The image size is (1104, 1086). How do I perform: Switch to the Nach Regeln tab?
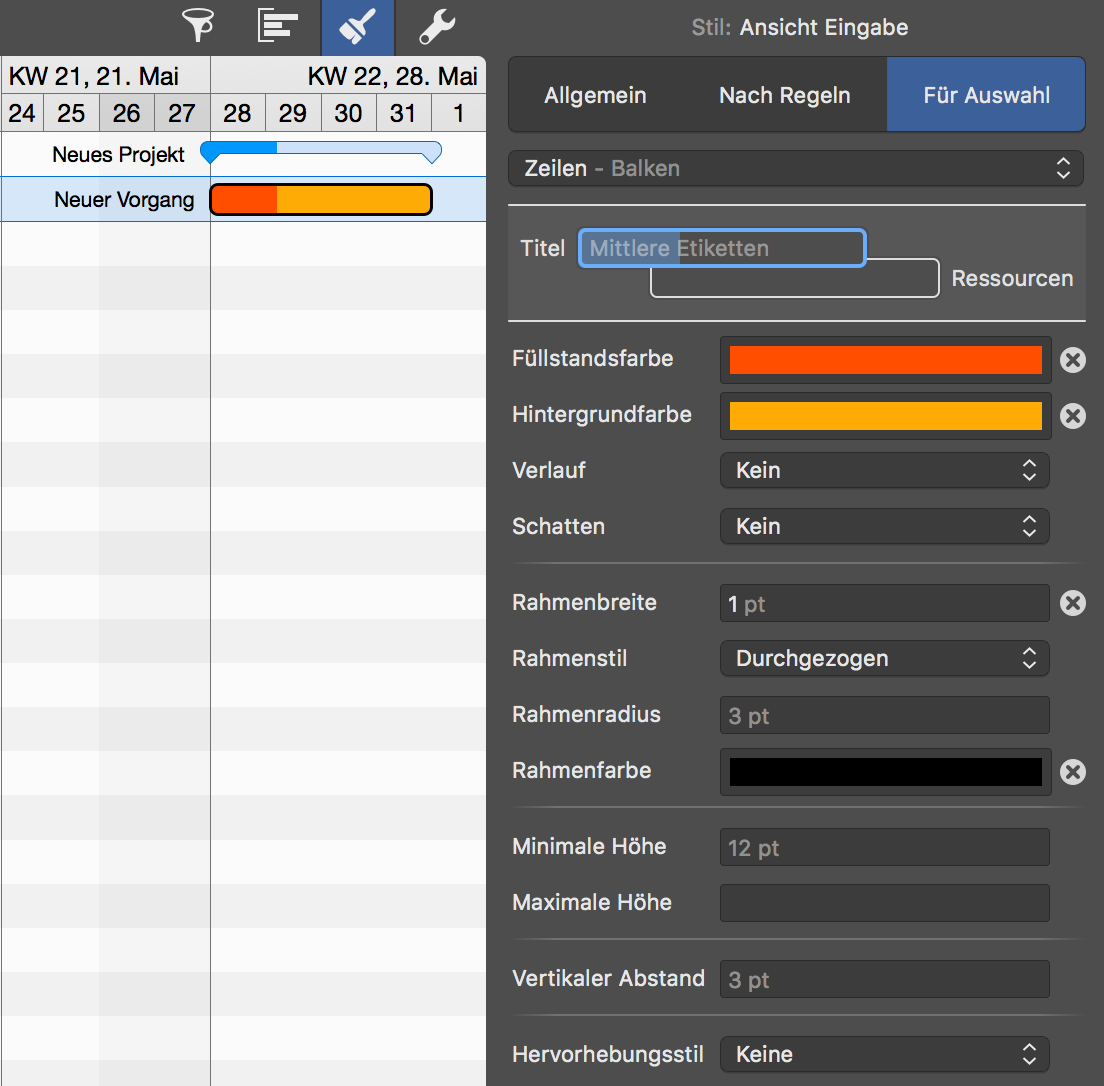coord(785,96)
